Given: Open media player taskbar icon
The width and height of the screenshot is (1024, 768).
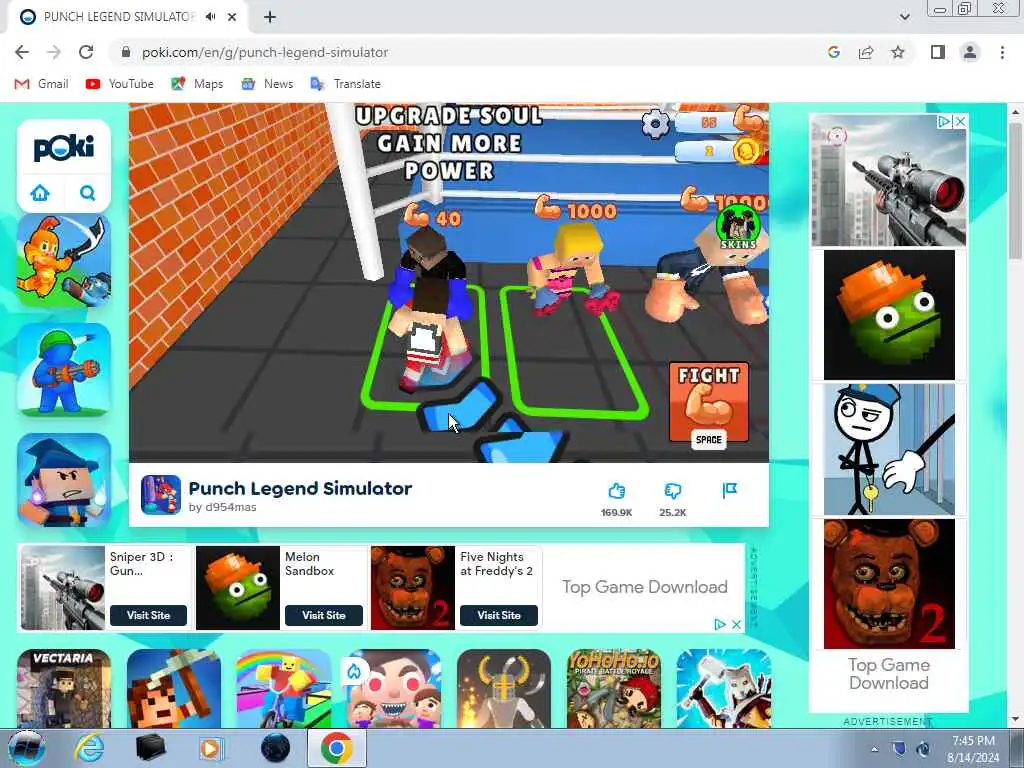Looking at the screenshot, I should (x=211, y=748).
